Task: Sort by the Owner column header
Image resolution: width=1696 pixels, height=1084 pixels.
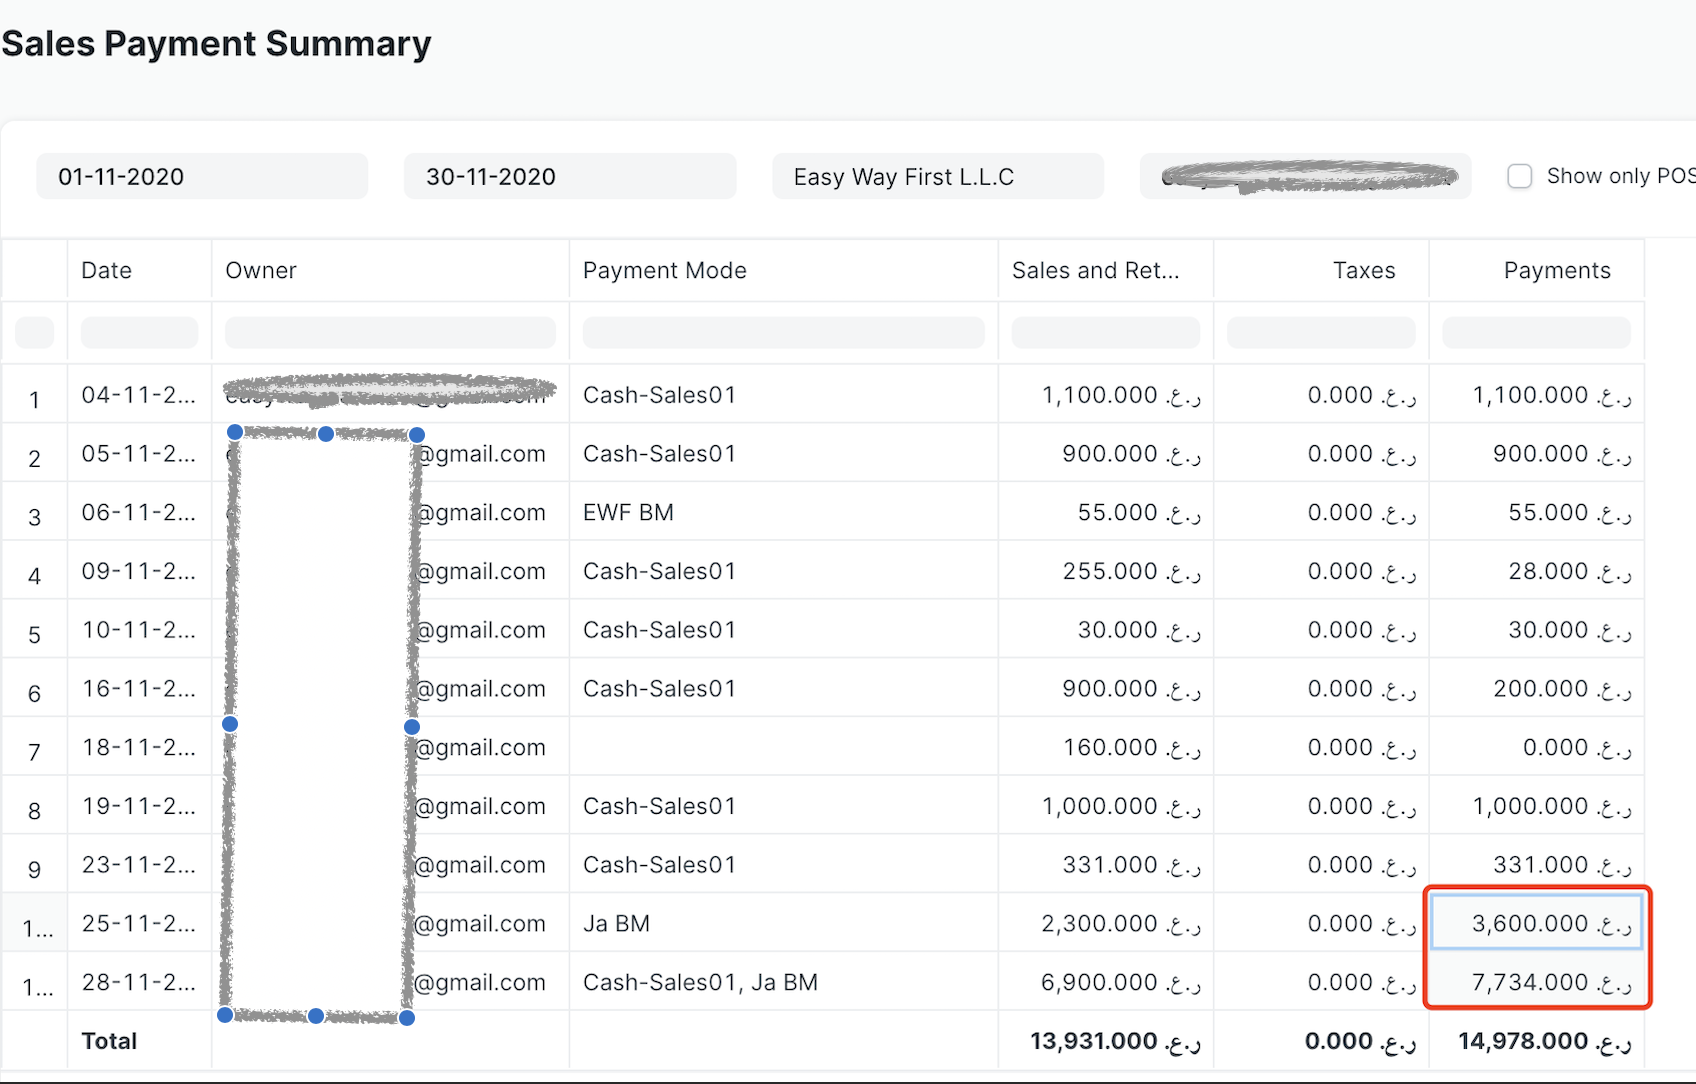Action: pyautogui.click(x=261, y=270)
